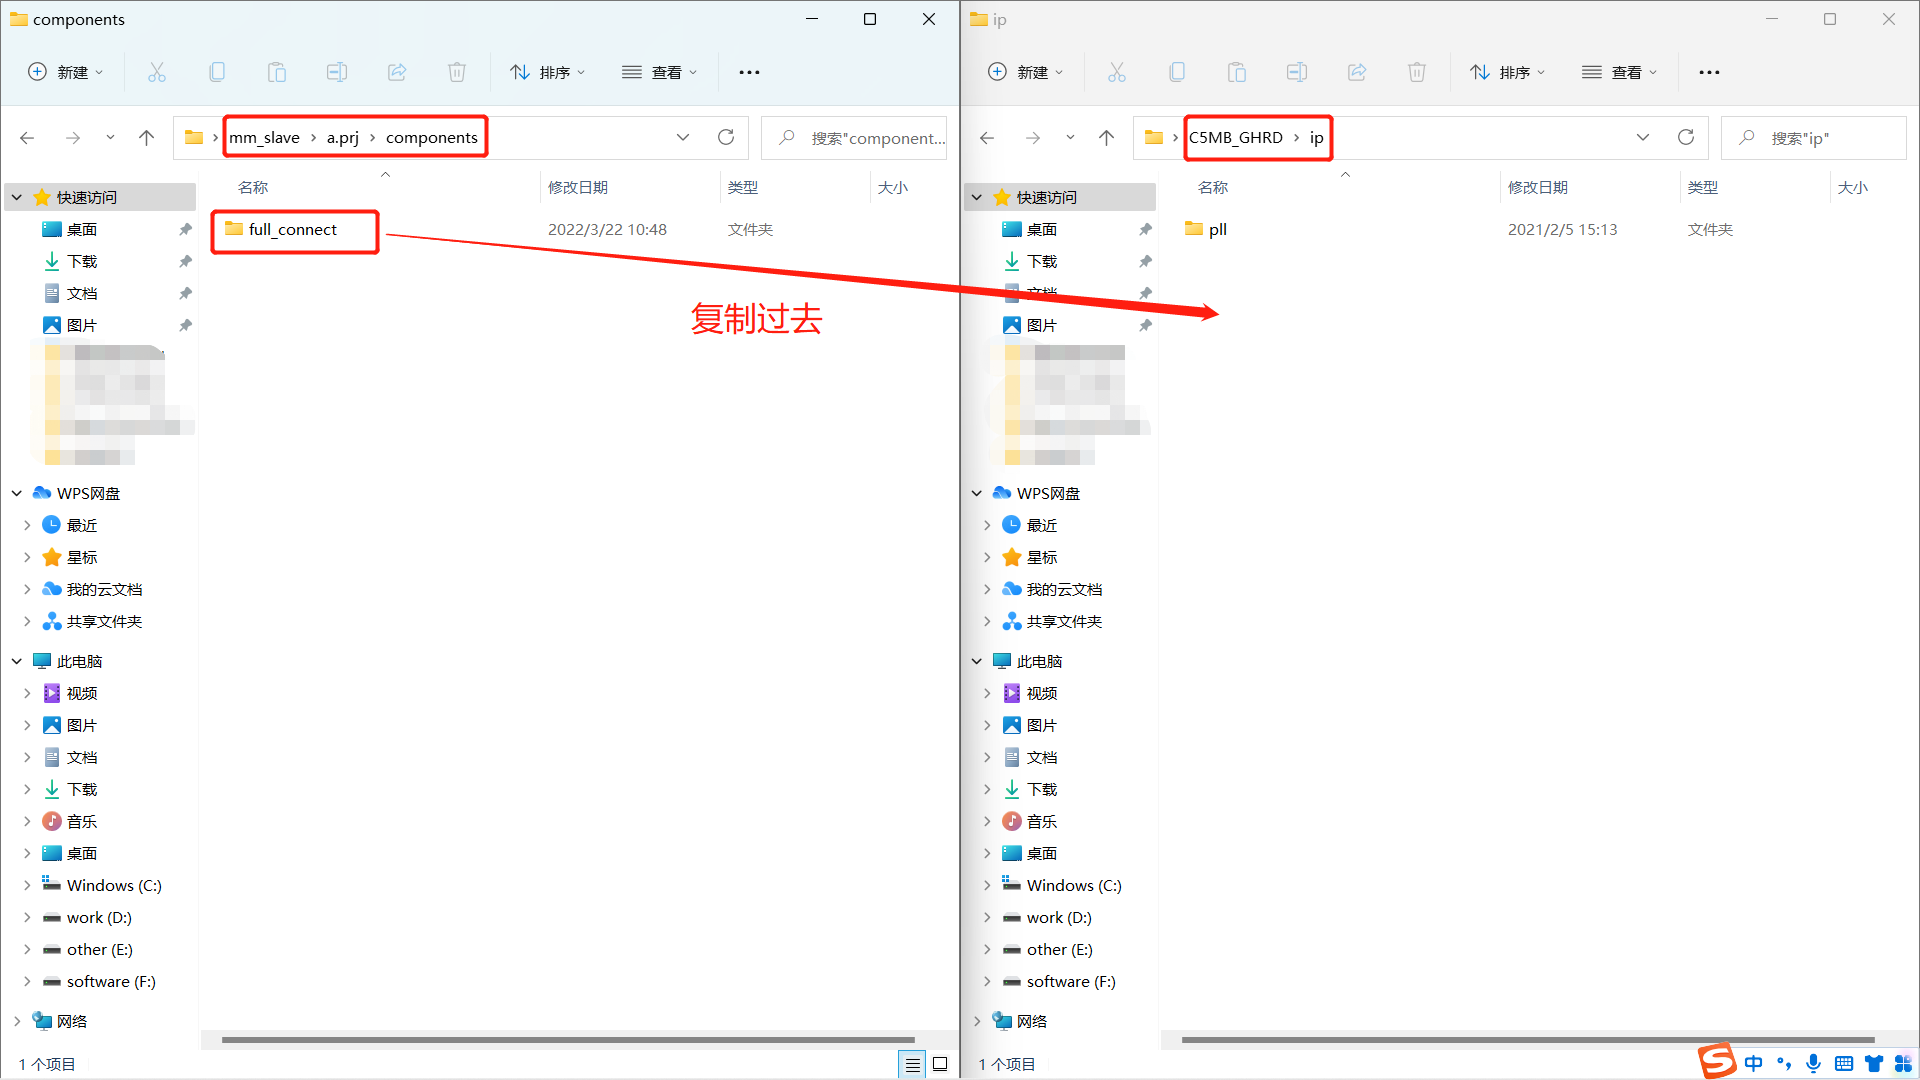1920x1080 pixels.
Task: Click the back arrow in the ip window
Action: coord(987,137)
